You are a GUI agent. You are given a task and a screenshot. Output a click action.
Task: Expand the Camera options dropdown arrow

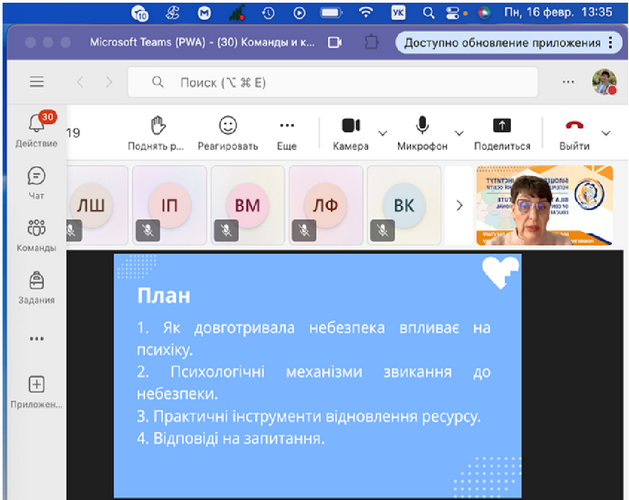(x=383, y=132)
